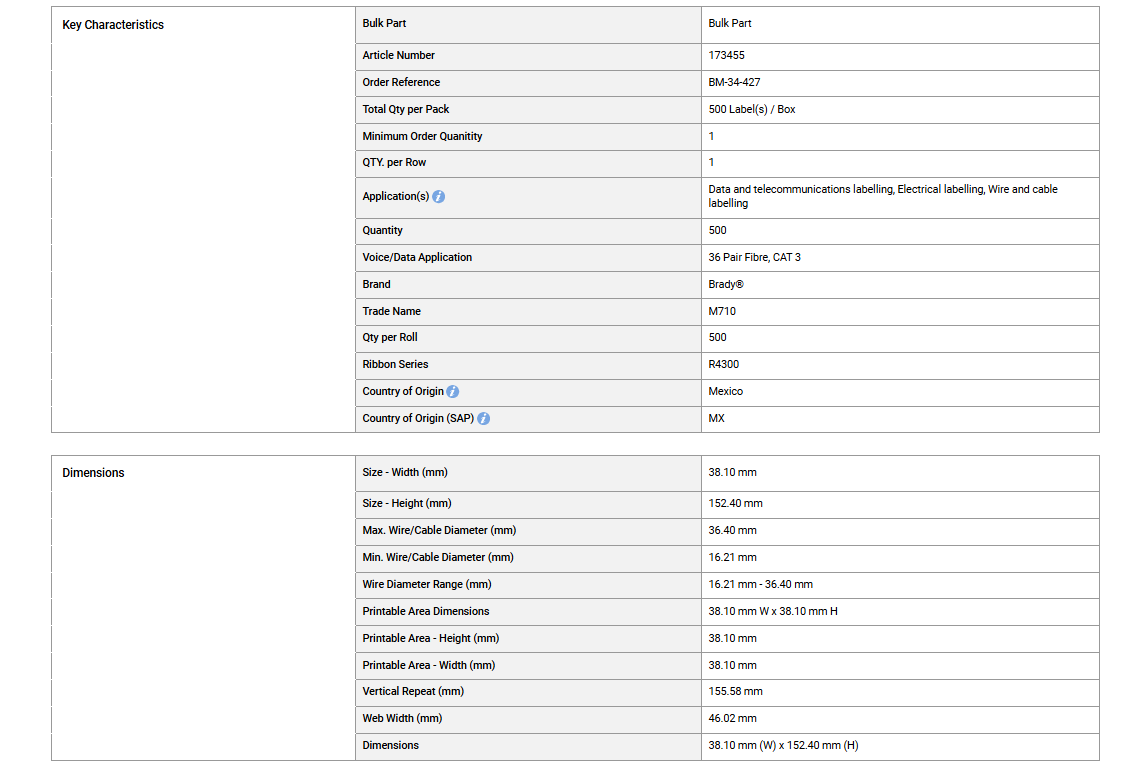Click the Vertical Repeat (mm) label
1129x774 pixels.
point(413,691)
